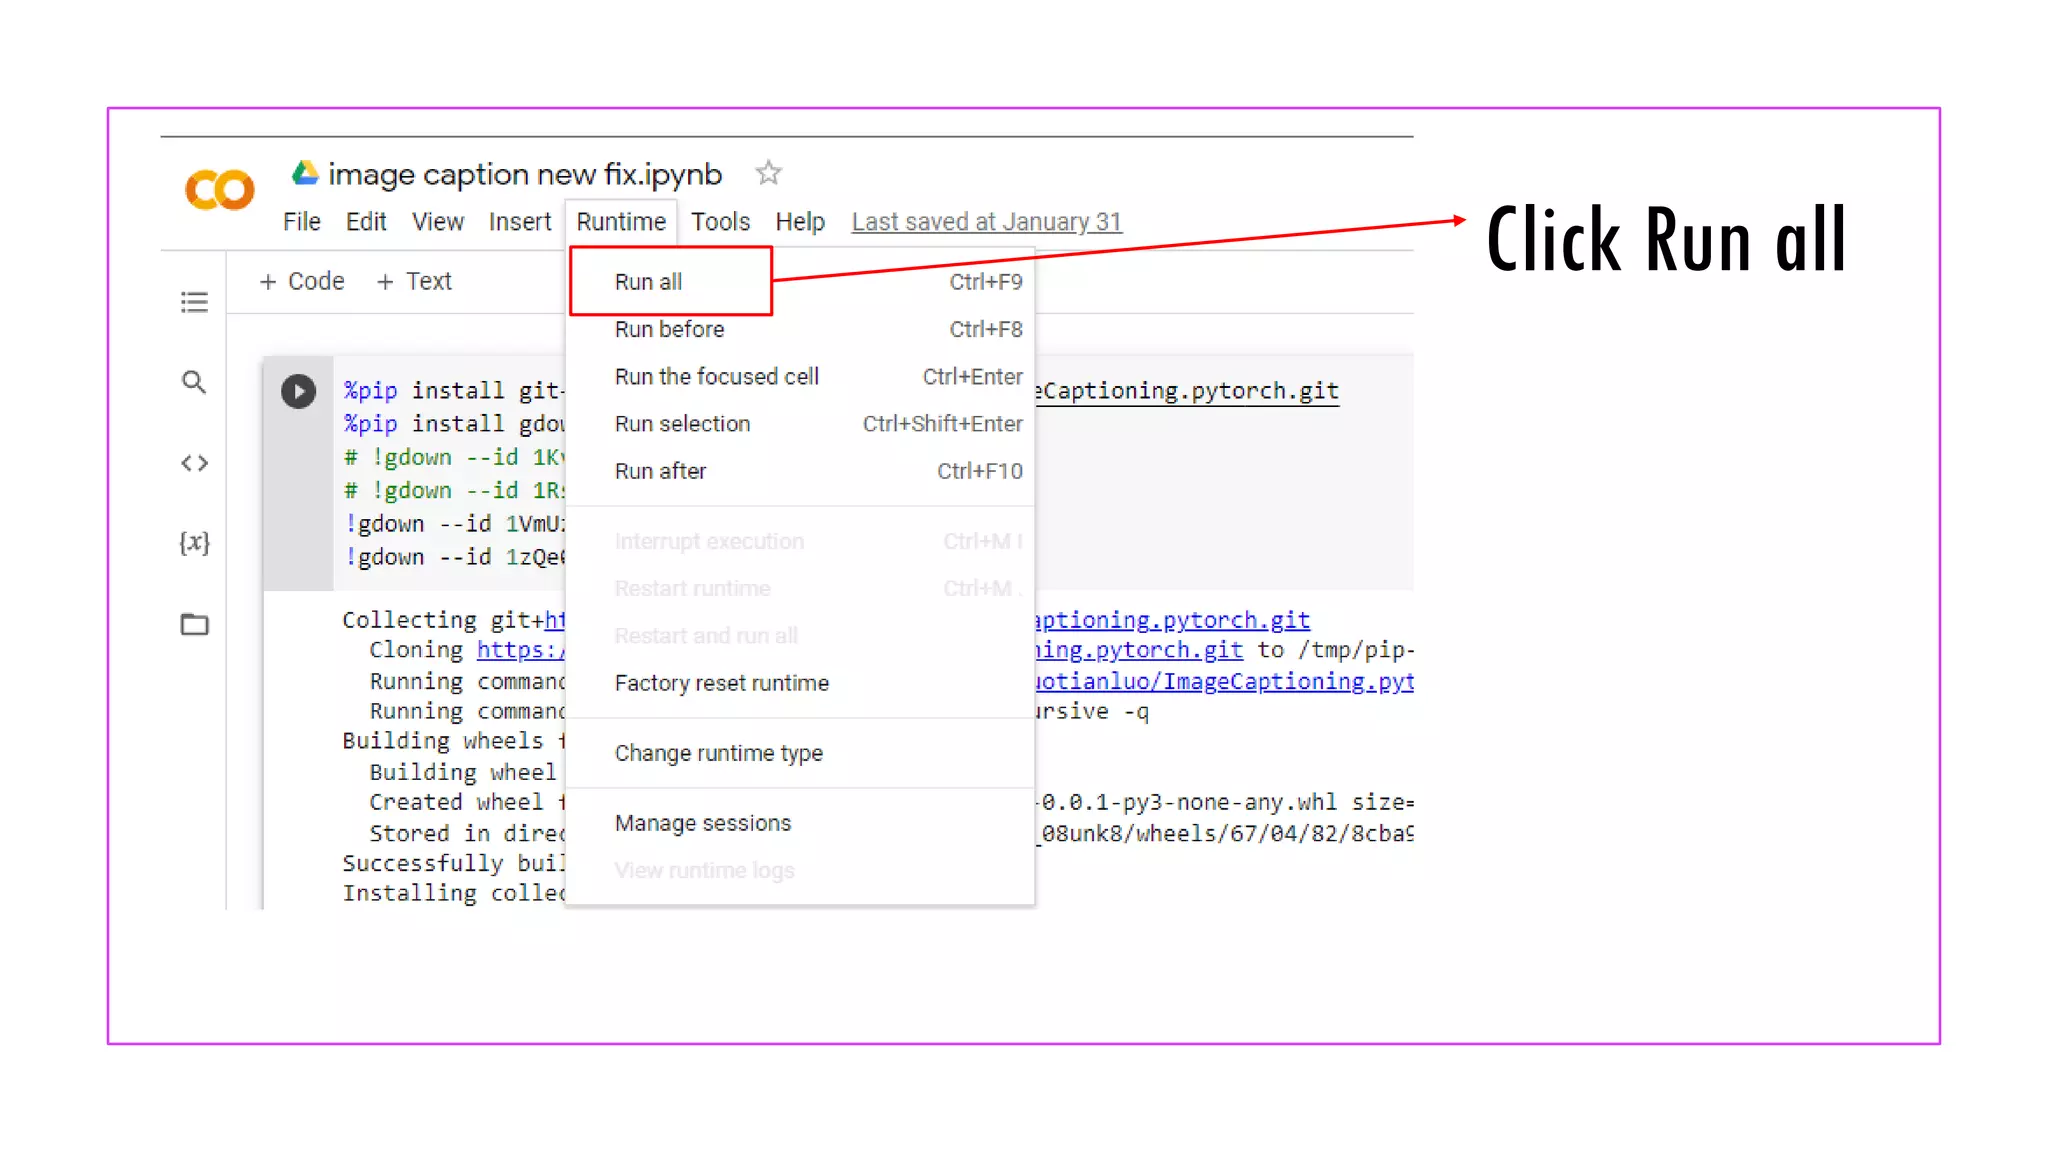Star the notebook with star icon

click(768, 173)
